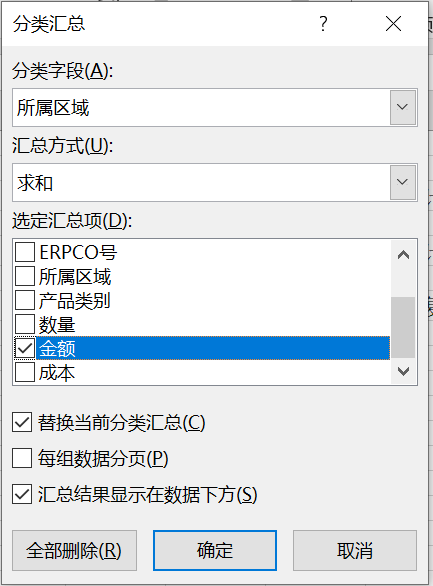
Task: Click the list scroll down arrow
Action: point(403,371)
